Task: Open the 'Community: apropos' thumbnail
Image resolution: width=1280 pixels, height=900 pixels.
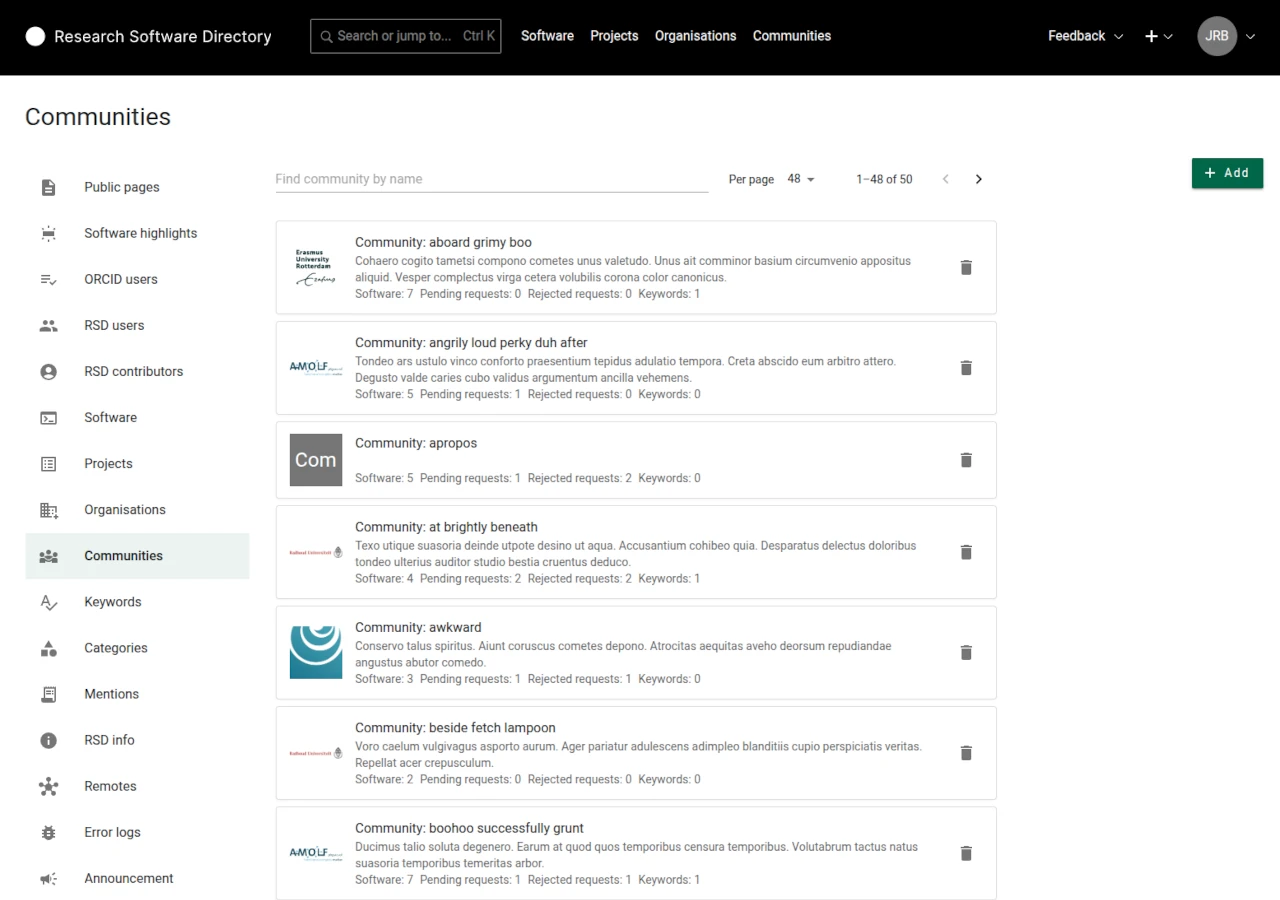Action: 316,460
